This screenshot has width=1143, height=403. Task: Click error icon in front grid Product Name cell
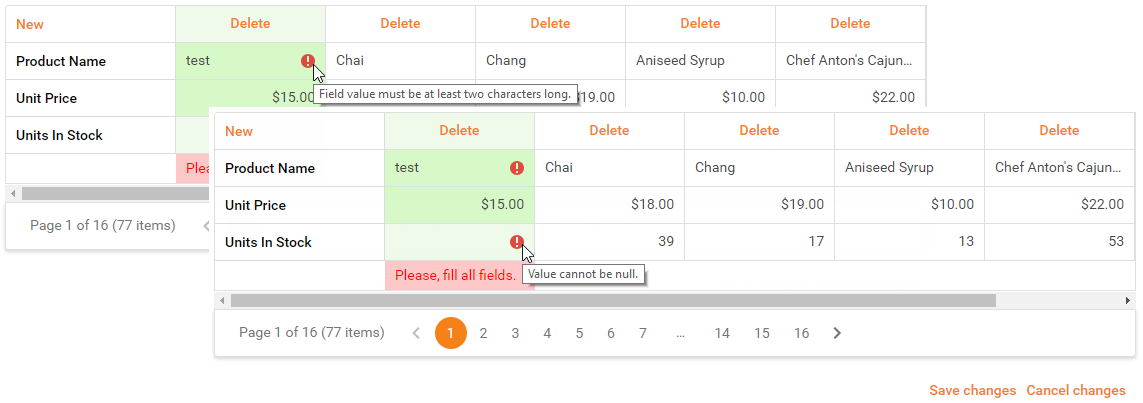click(517, 168)
